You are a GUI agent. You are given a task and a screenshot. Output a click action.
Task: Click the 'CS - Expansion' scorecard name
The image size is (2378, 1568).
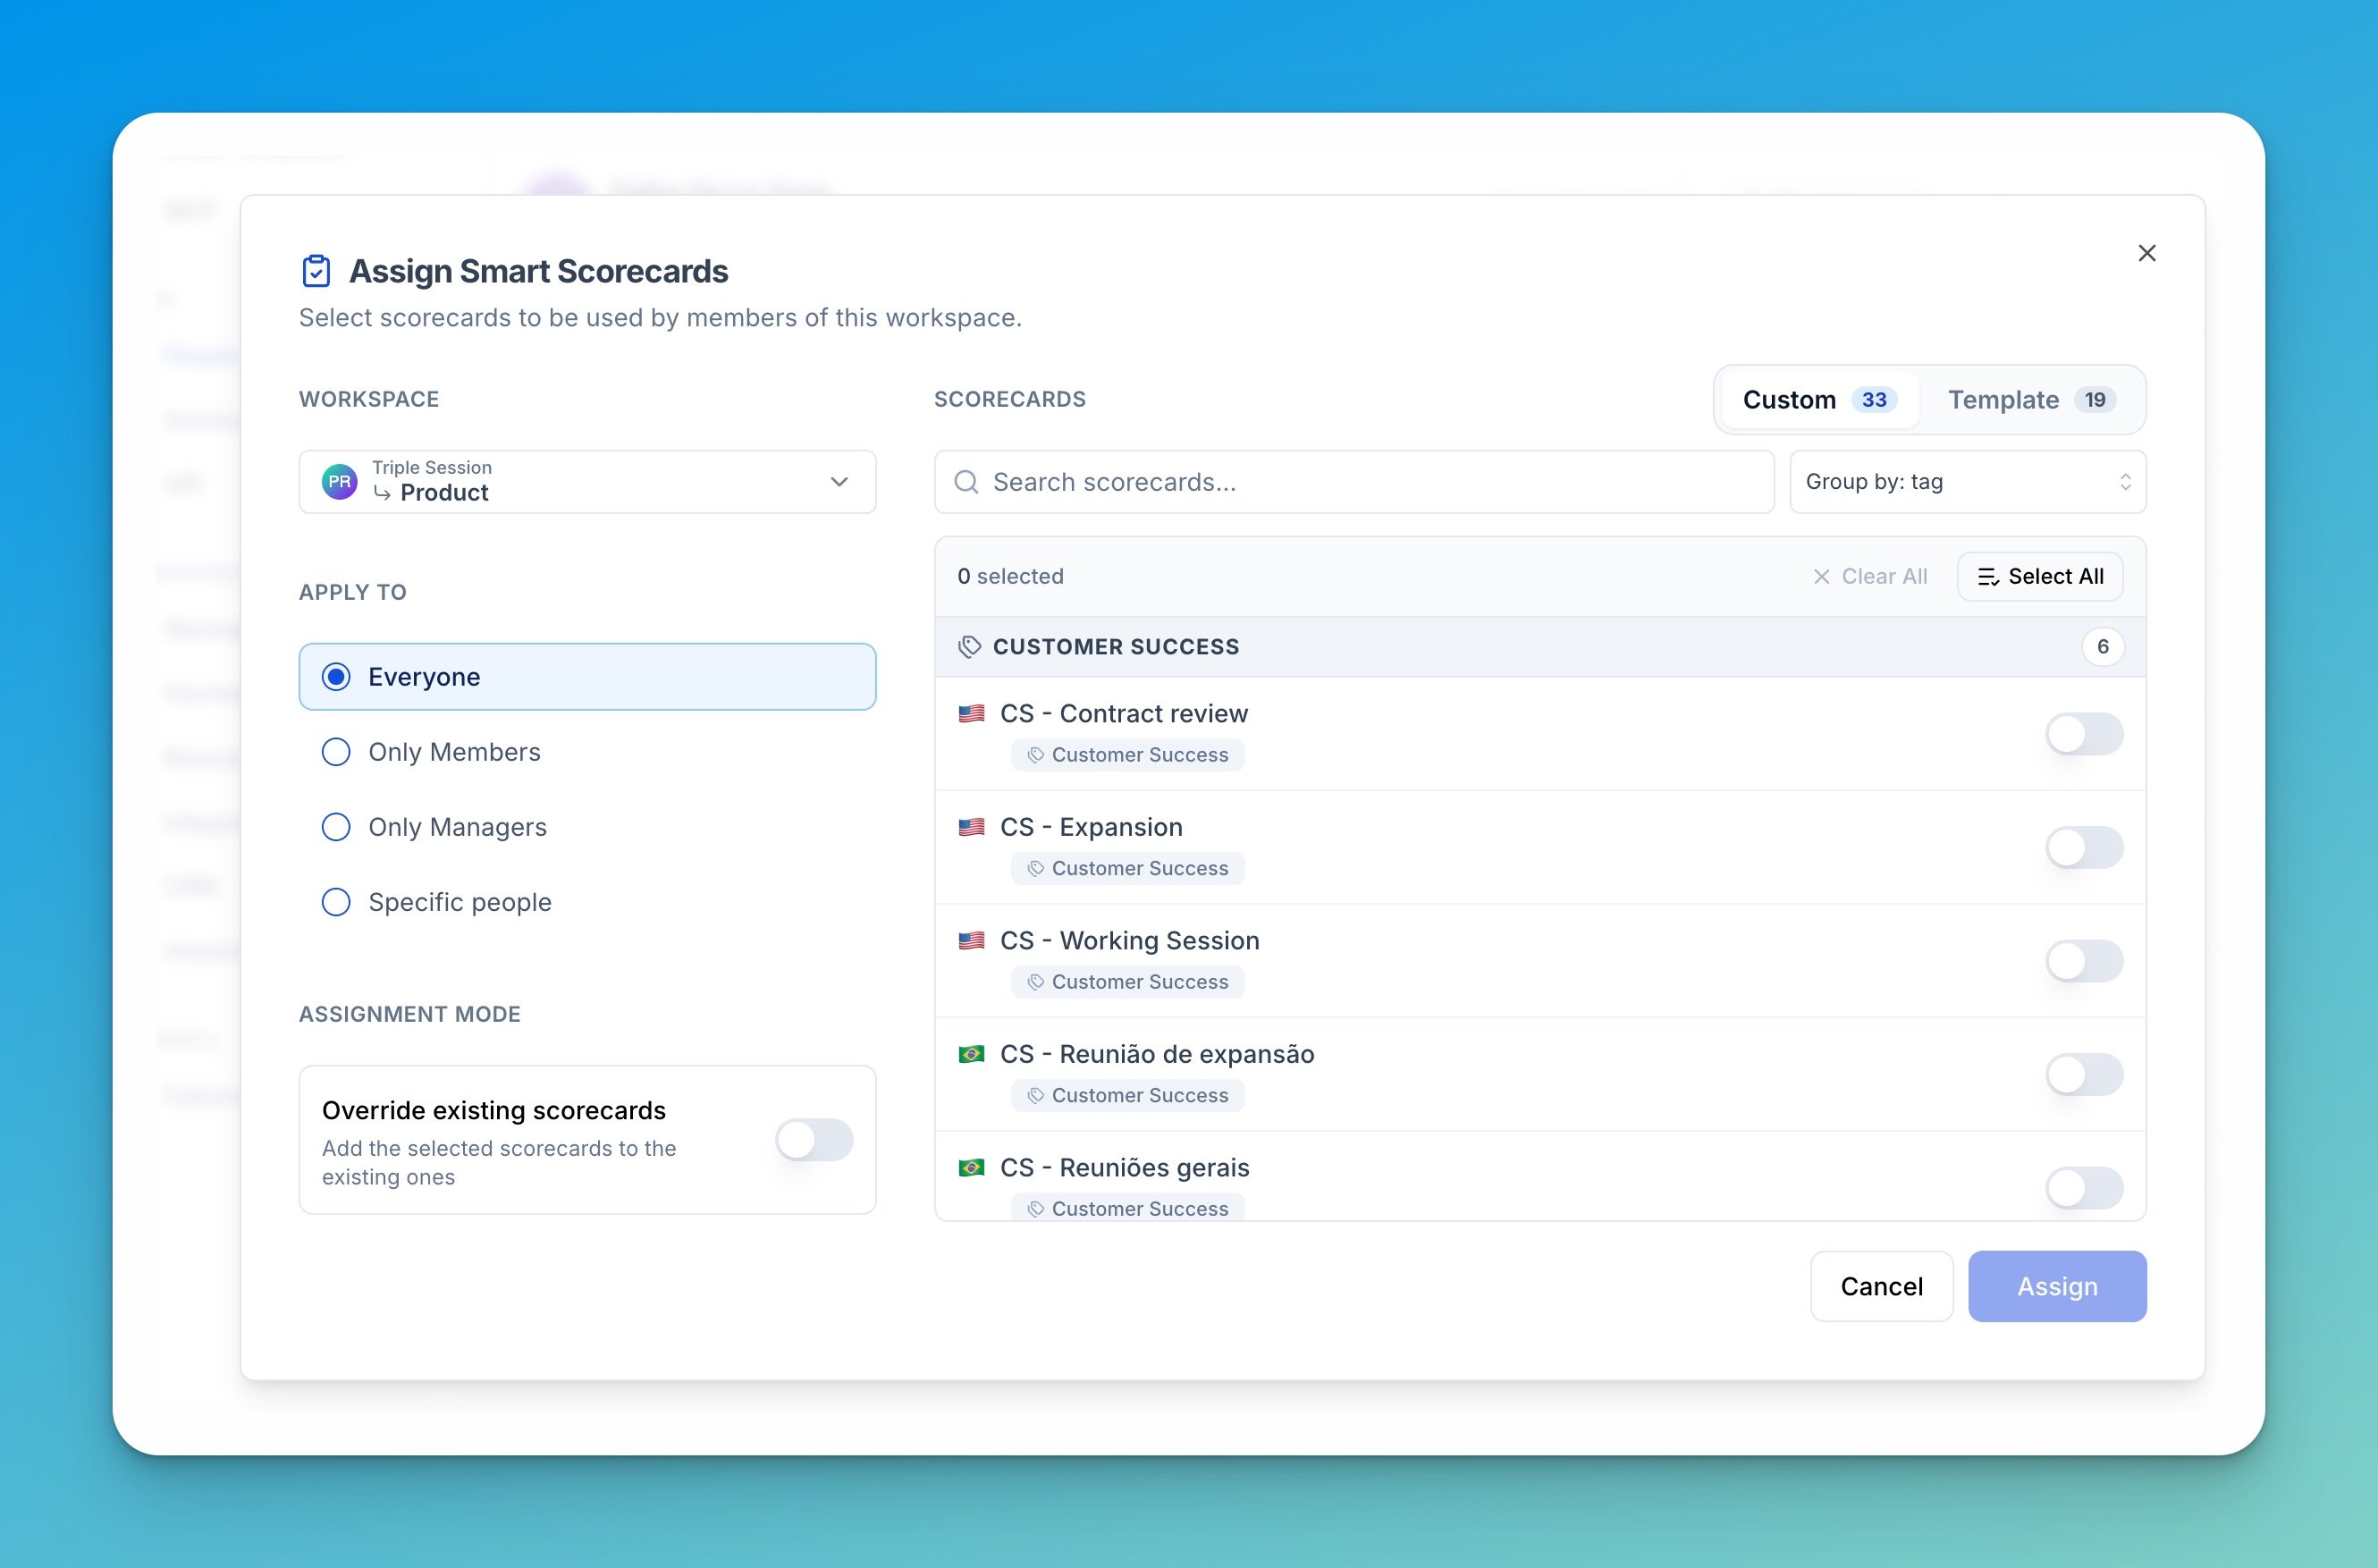pos(1091,827)
